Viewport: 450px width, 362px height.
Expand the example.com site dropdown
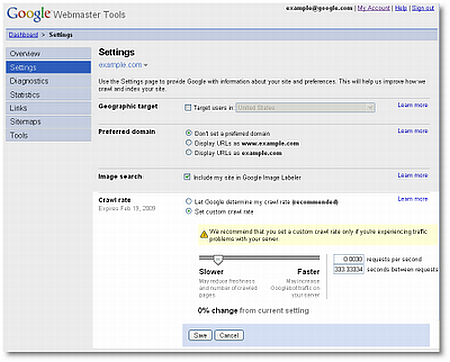click(123, 65)
